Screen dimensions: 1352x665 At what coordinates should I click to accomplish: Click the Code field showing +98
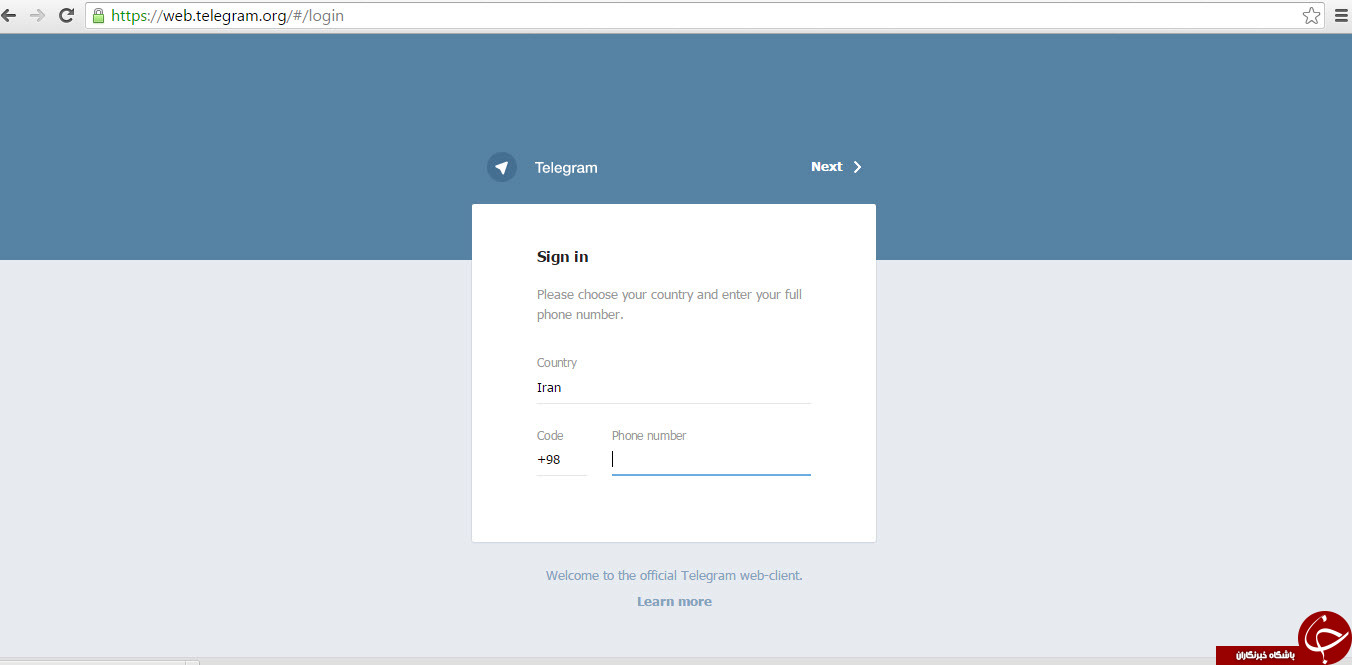pos(561,460)
